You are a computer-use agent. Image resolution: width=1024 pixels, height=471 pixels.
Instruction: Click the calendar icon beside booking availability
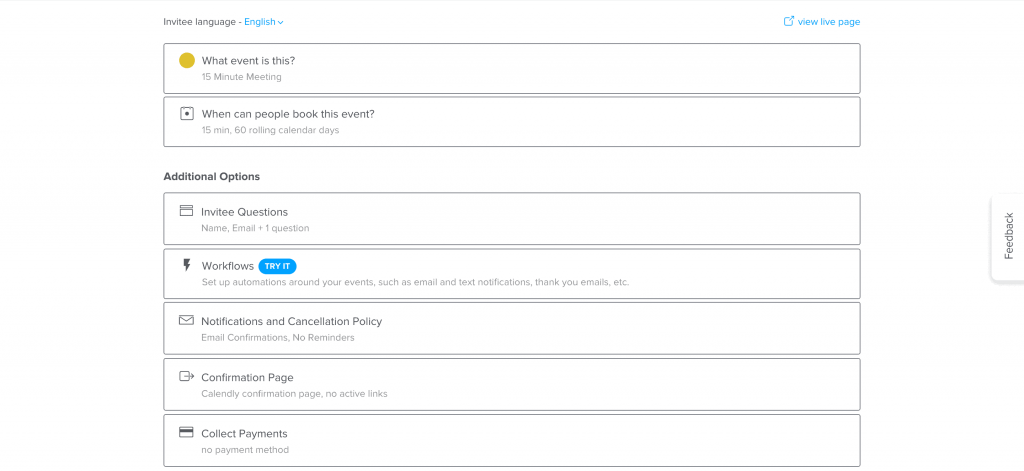point(187,113)
